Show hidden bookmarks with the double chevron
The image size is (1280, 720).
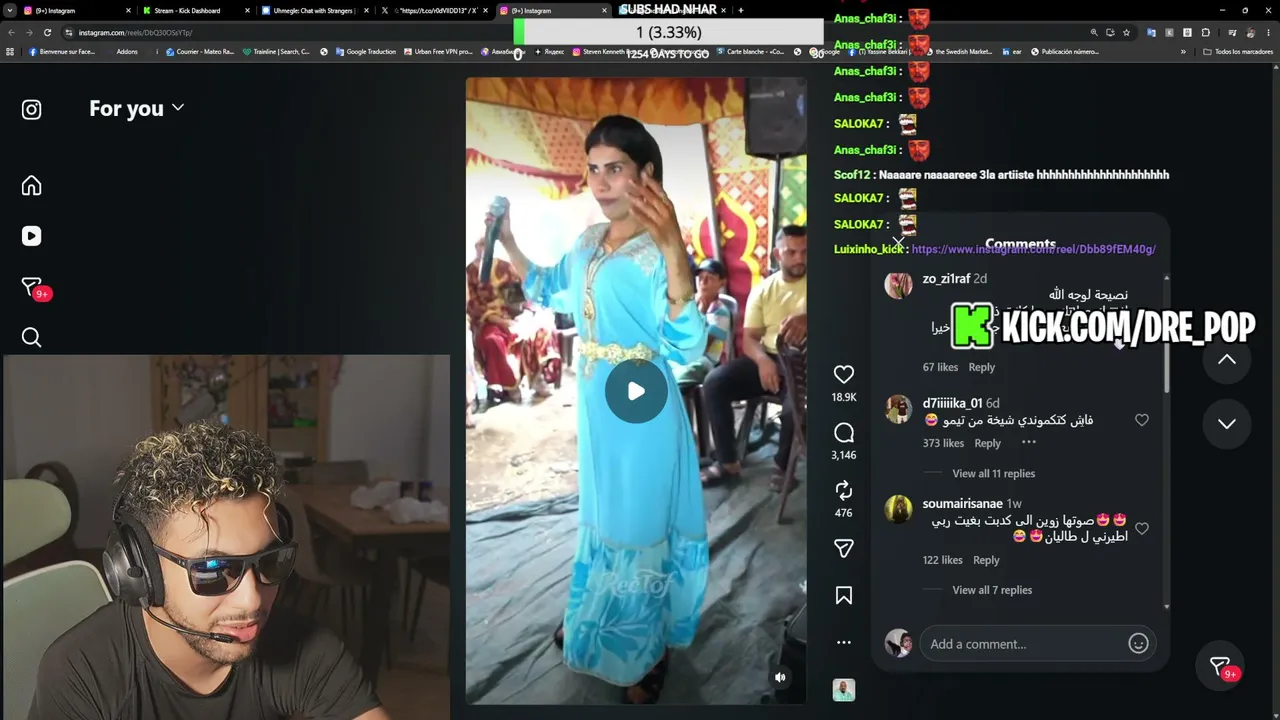pyautogui.click(x=1183, y=52)
